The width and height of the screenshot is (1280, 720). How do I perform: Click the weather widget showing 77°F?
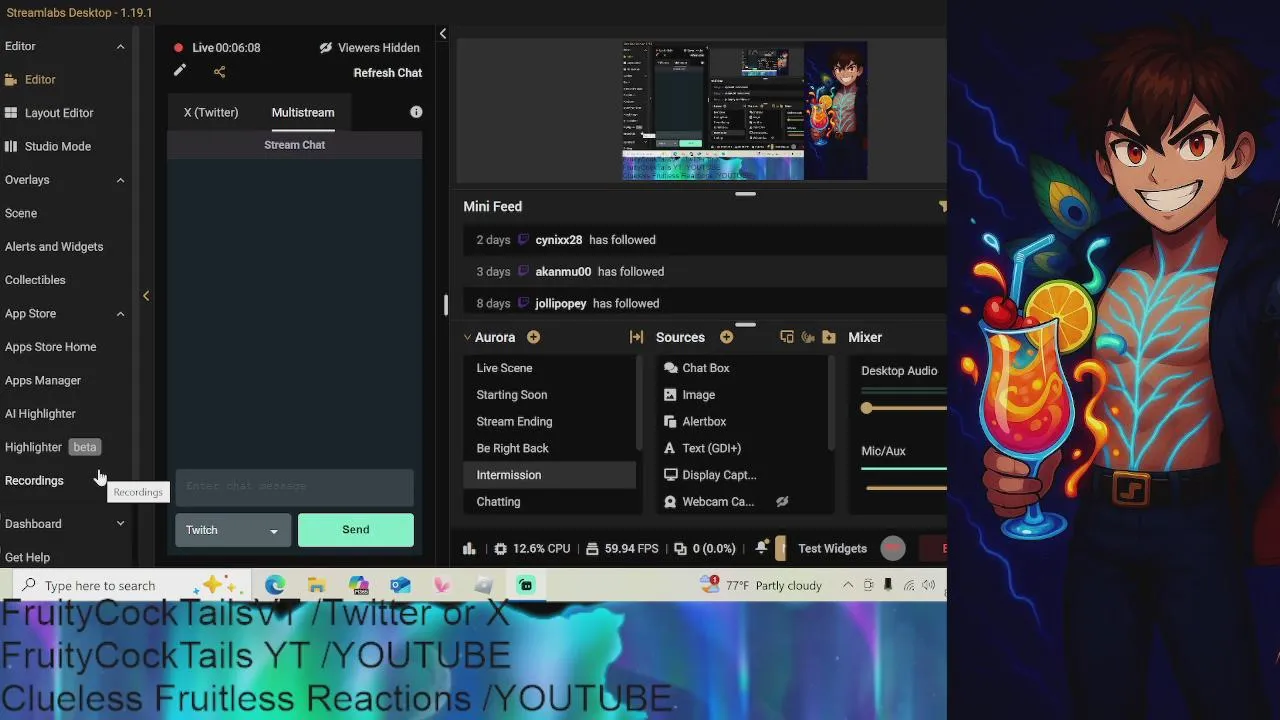[x=761, y=585]
